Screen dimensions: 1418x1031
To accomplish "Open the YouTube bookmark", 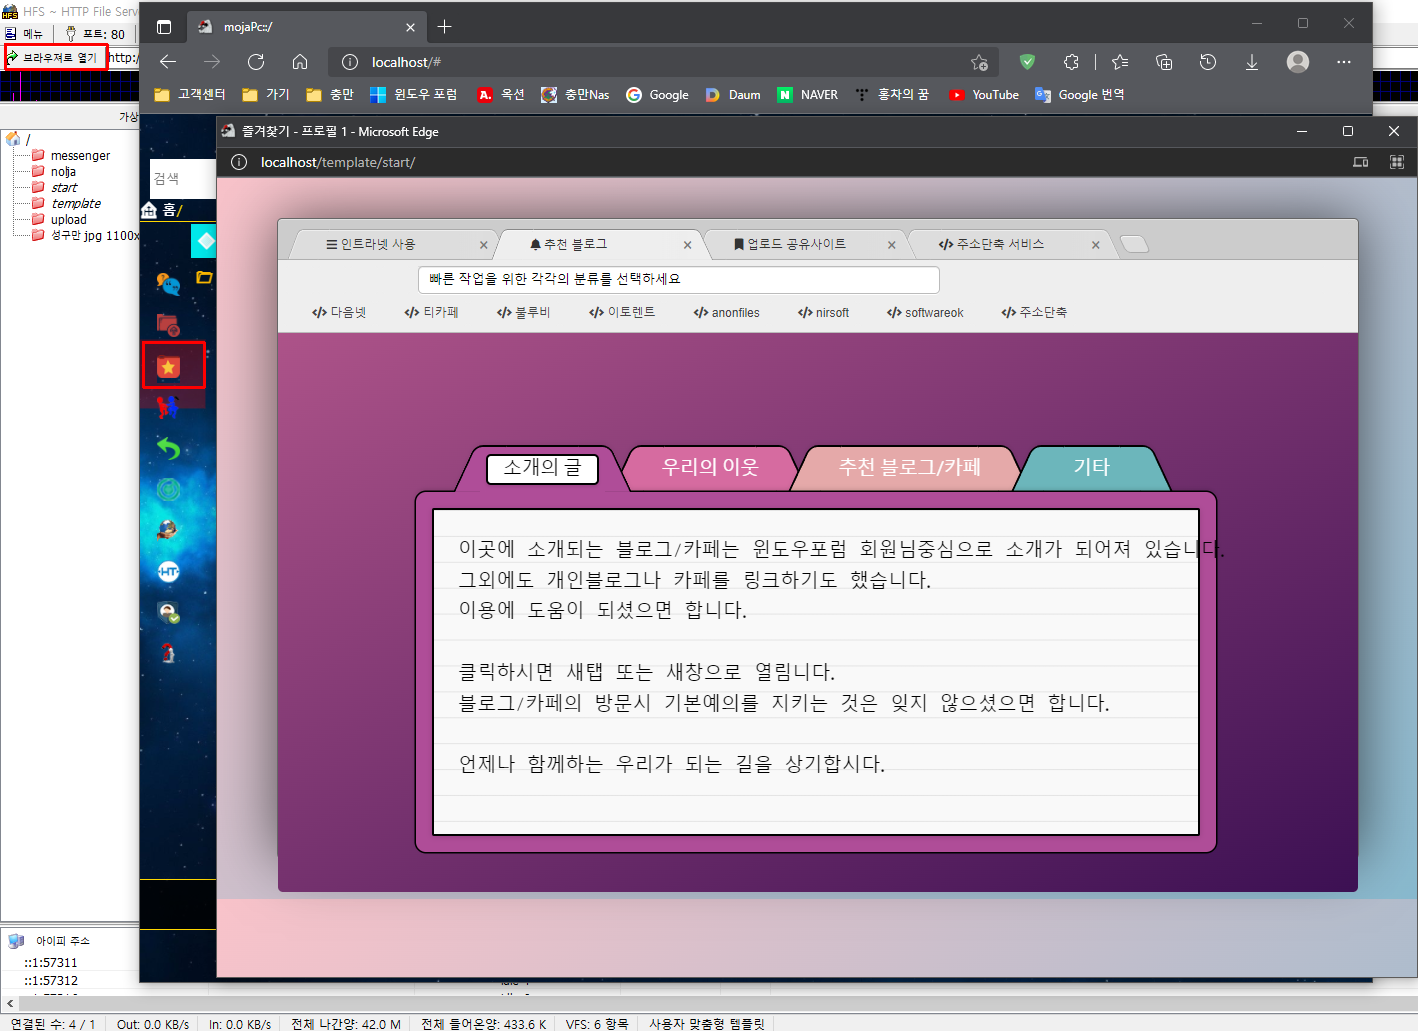I will click(x=984, y=95).
